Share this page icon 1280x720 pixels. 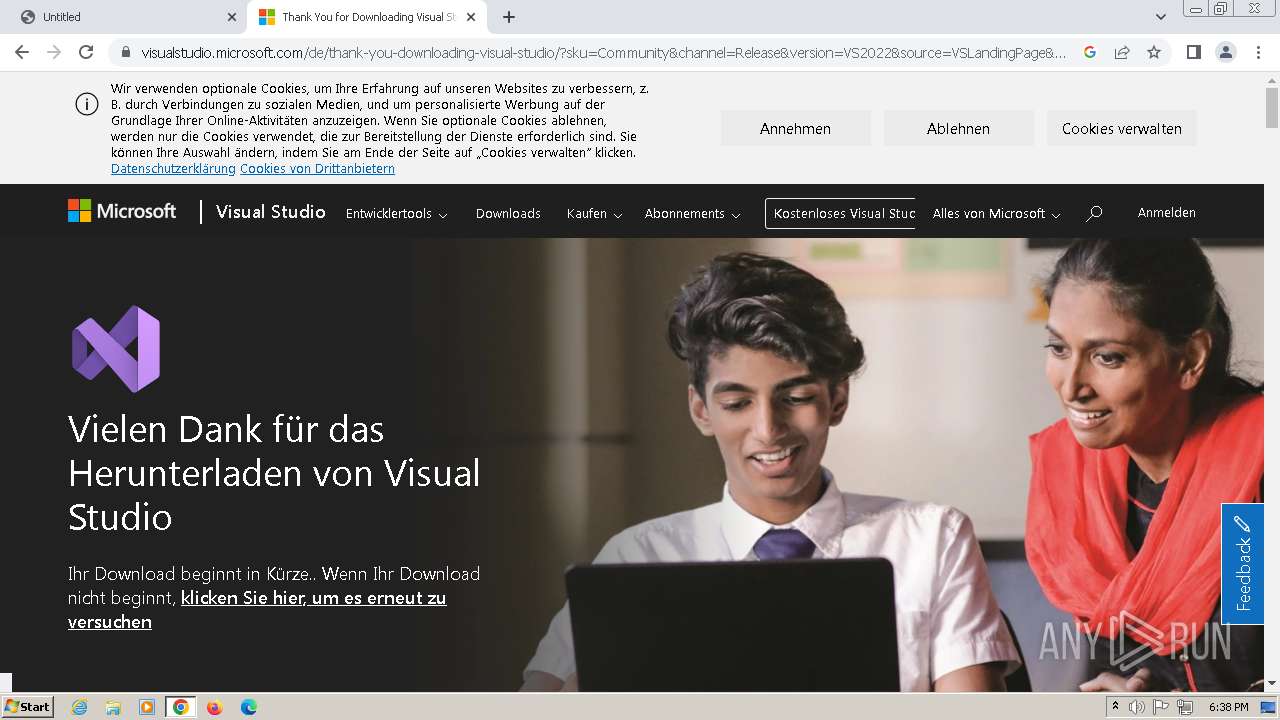click(1122, 52)
